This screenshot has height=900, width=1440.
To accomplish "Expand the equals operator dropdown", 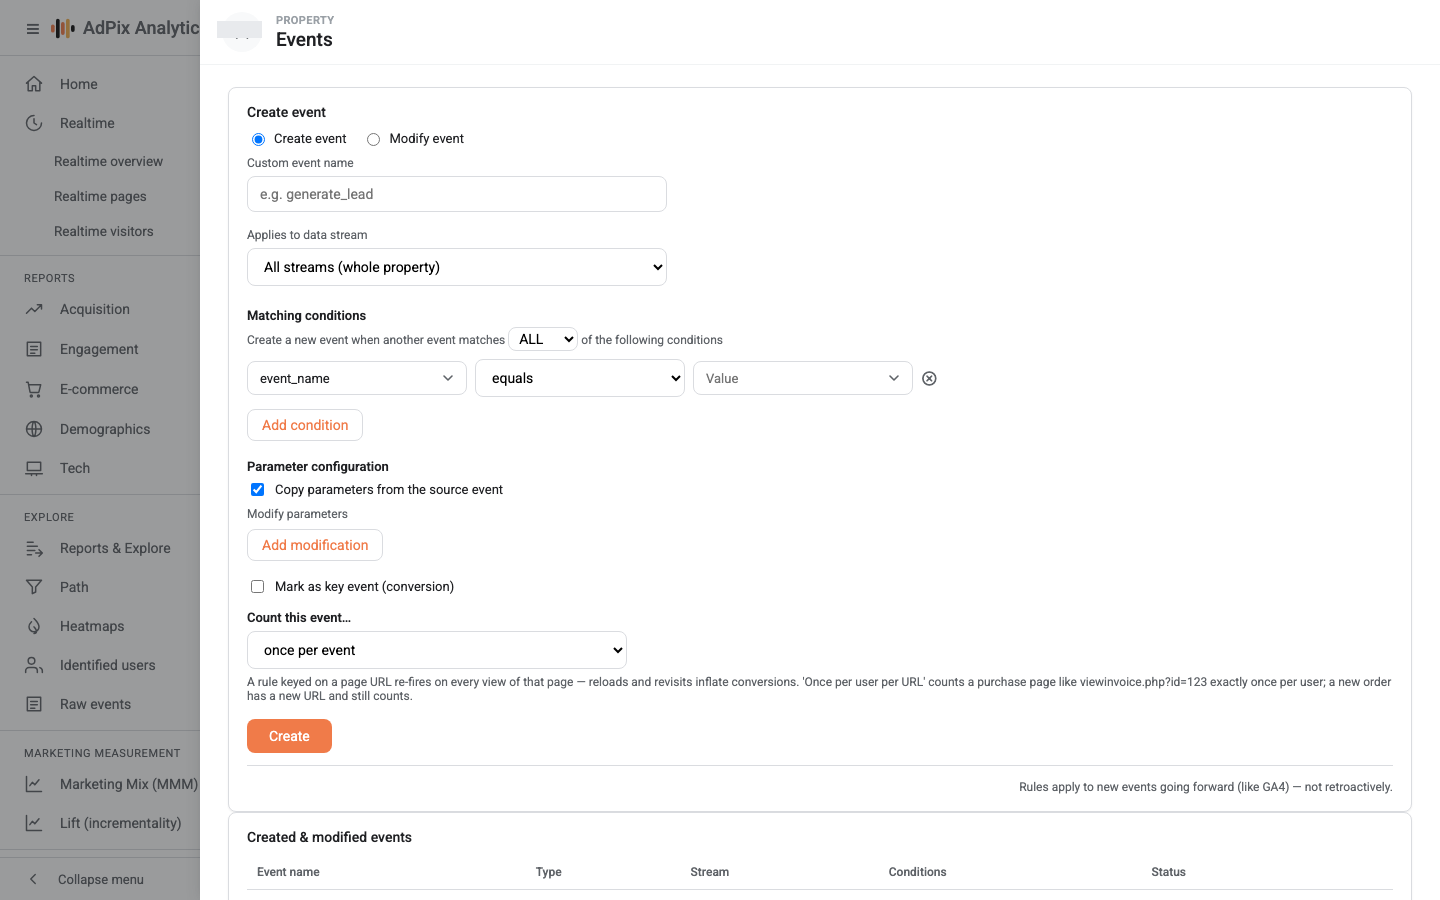I will [x=580, y=378].
